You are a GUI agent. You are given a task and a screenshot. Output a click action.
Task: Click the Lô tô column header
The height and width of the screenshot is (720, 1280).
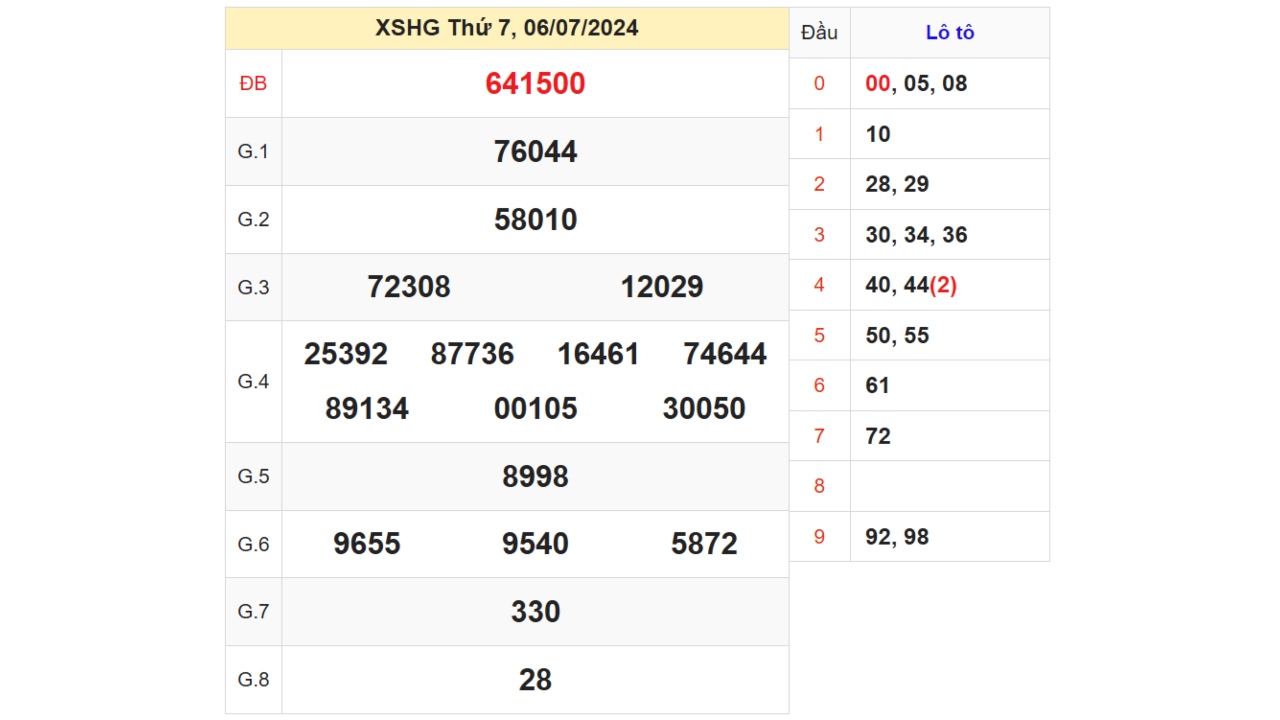pos(950,33)
